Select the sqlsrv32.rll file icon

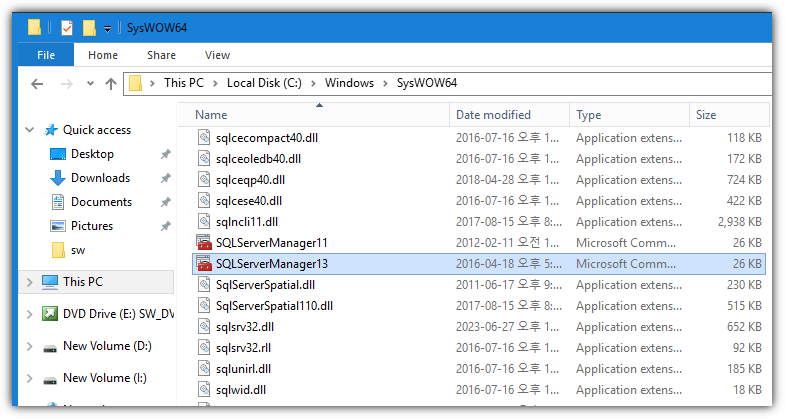pyautogui.click(x=204, y=348)
